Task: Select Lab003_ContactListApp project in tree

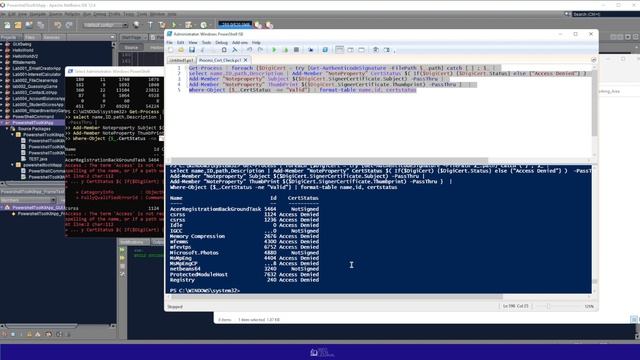Action: coord(35,92)
